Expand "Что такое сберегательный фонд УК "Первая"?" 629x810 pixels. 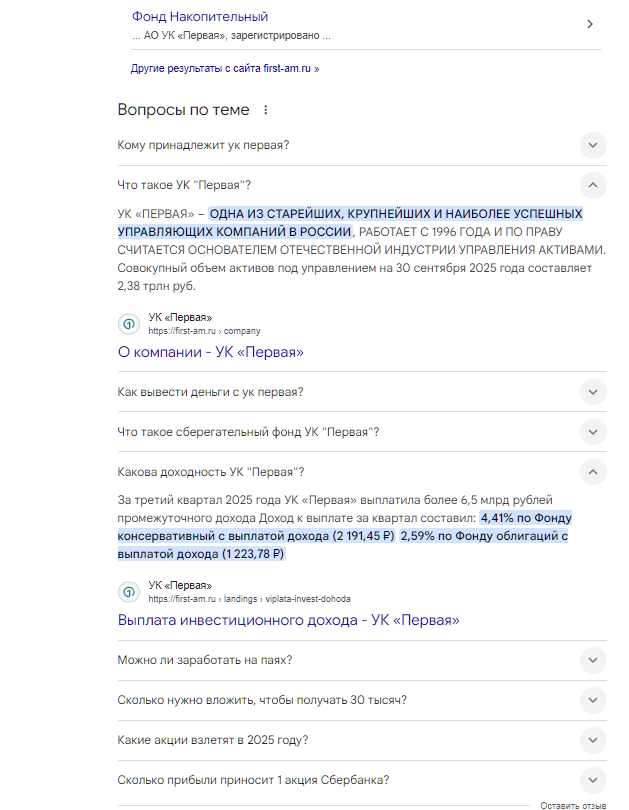pos(593,432)
